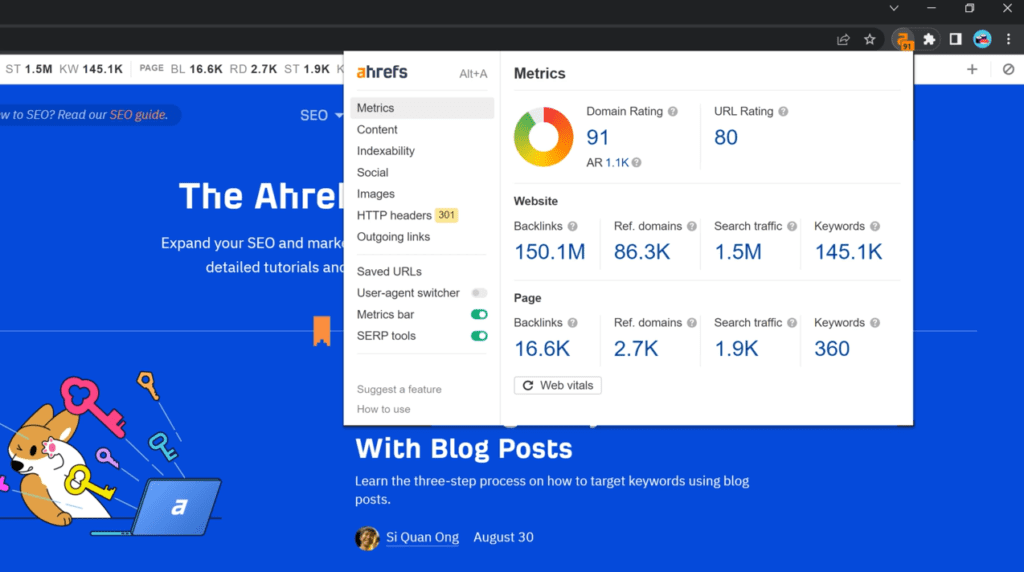
Task: Click KW 145.1K in the metrics bar
Action: 91,69
